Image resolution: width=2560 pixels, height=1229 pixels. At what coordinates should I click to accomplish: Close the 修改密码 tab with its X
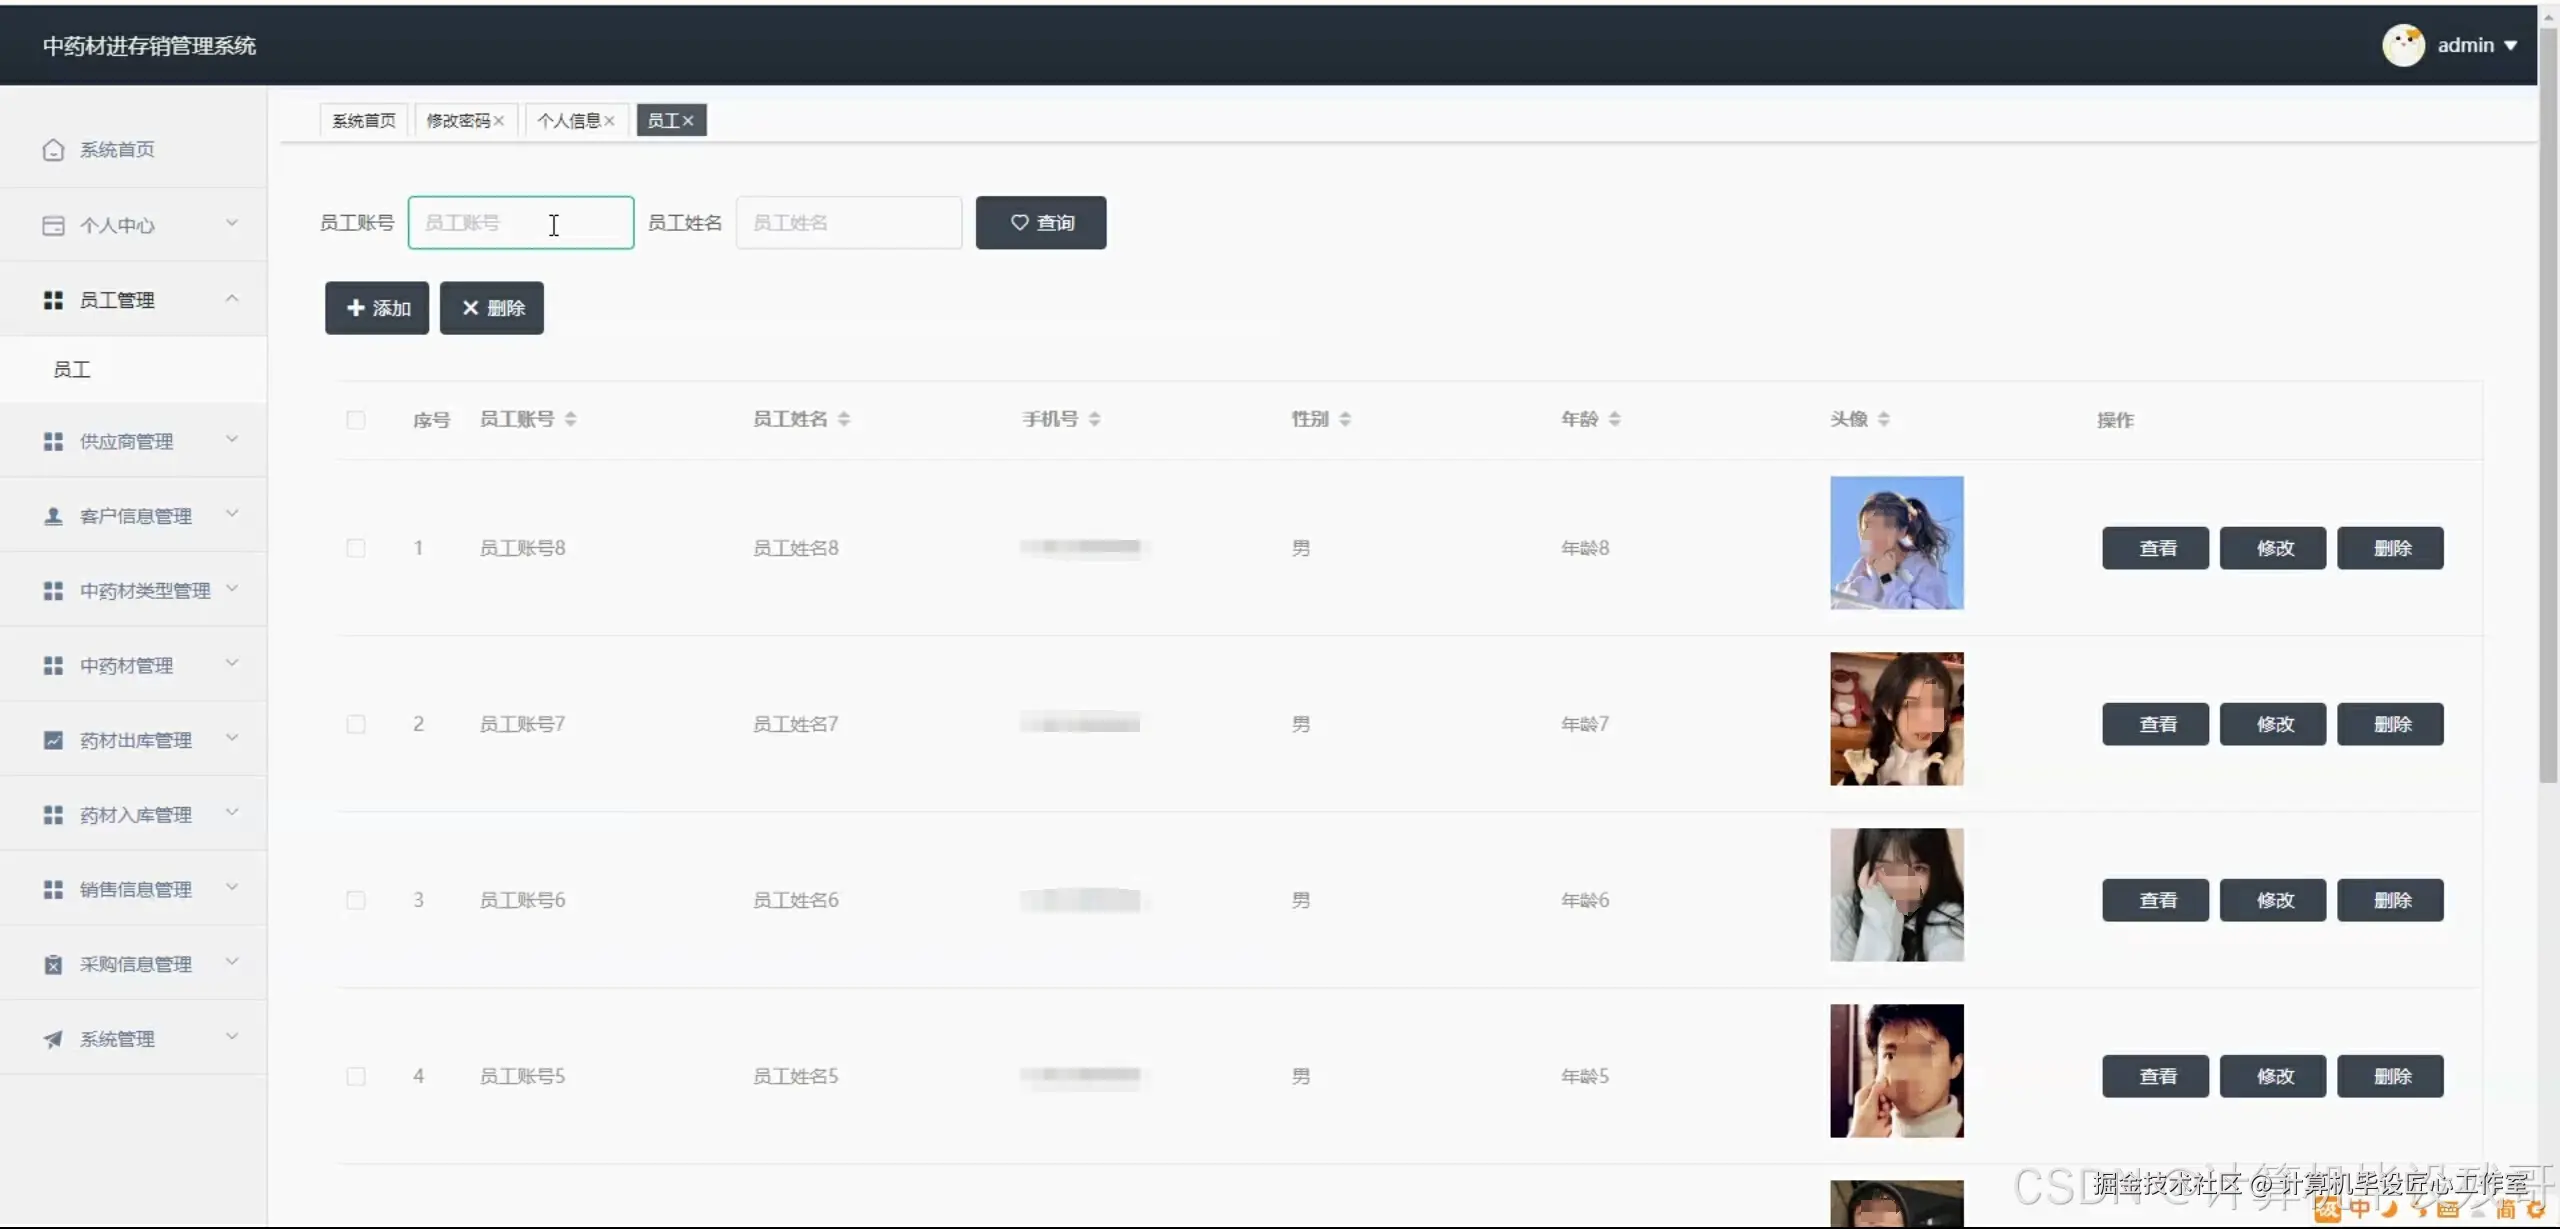(x=499, y=121)
